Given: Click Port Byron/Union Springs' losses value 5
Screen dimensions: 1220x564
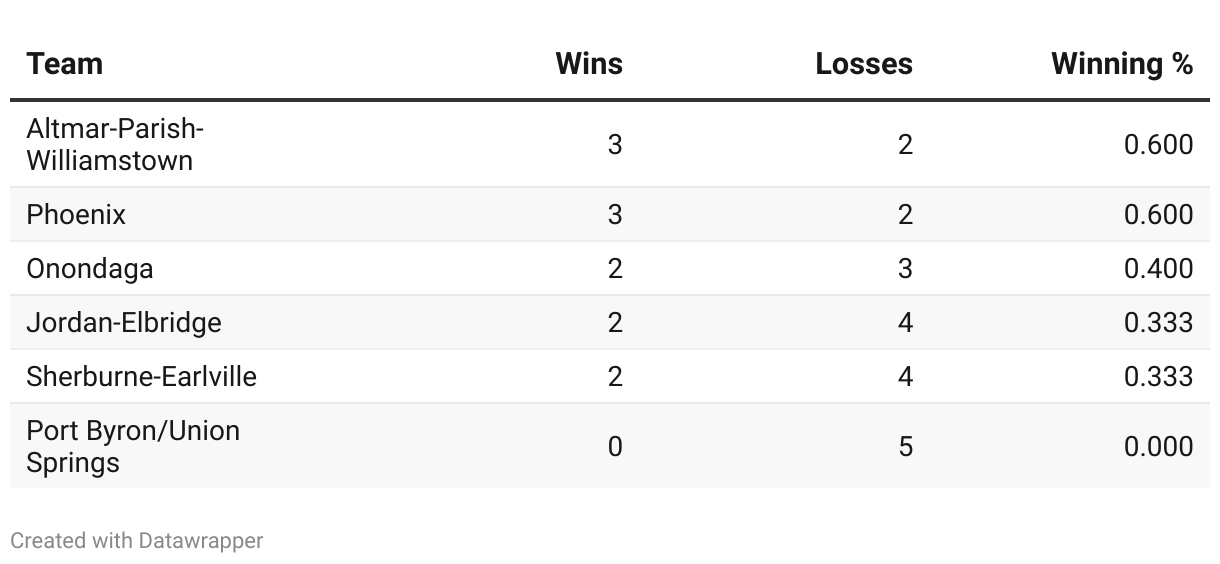Looking at the screenshot, I should [905, 446].
